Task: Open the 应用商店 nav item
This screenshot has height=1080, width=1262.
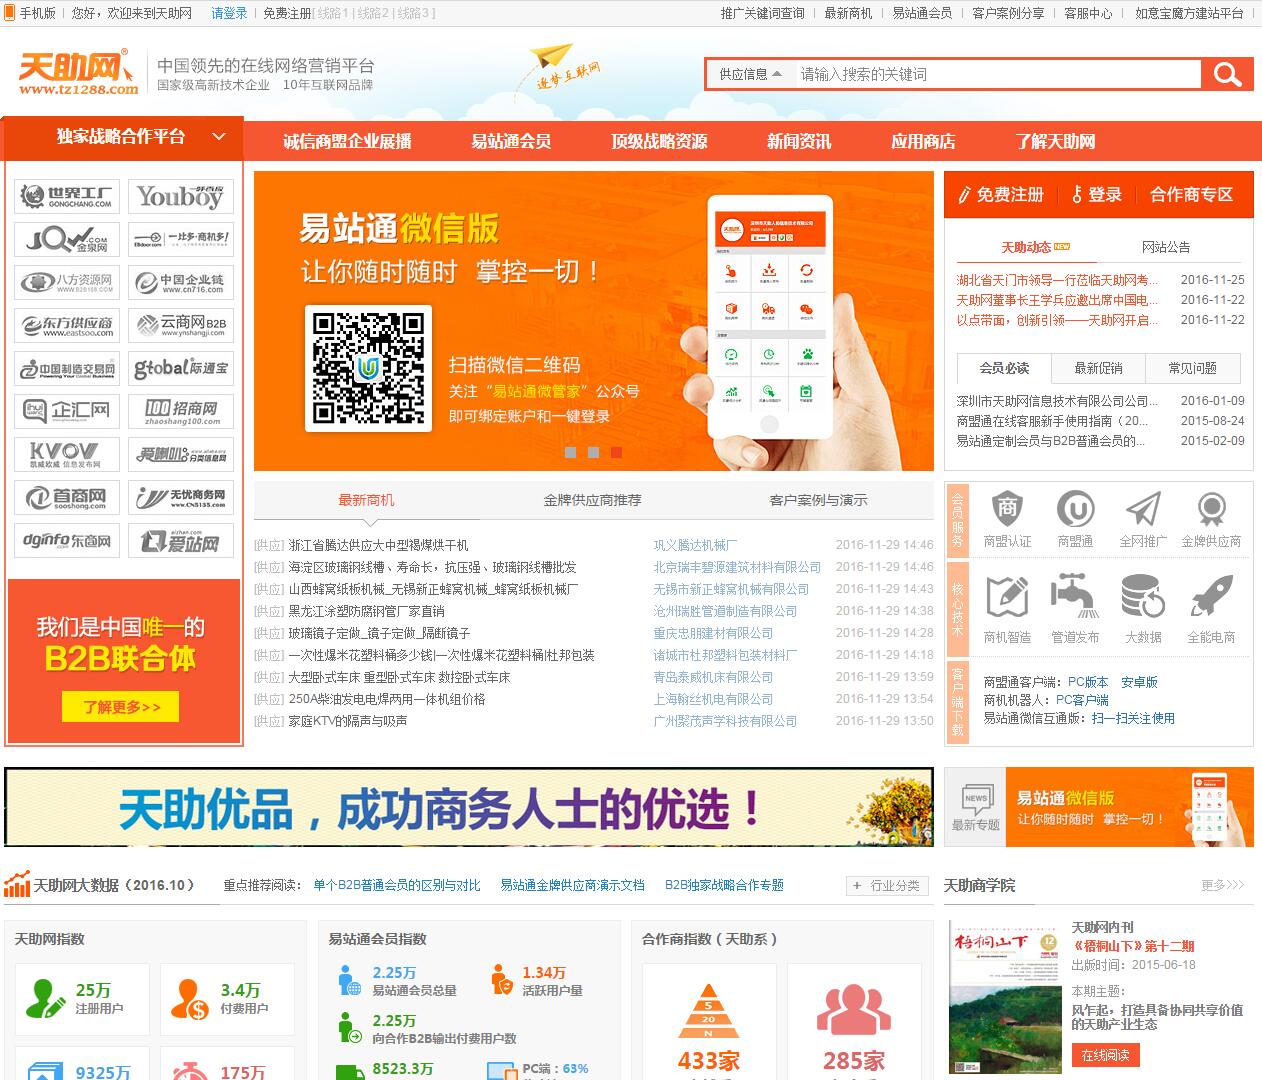Action: 923,141
